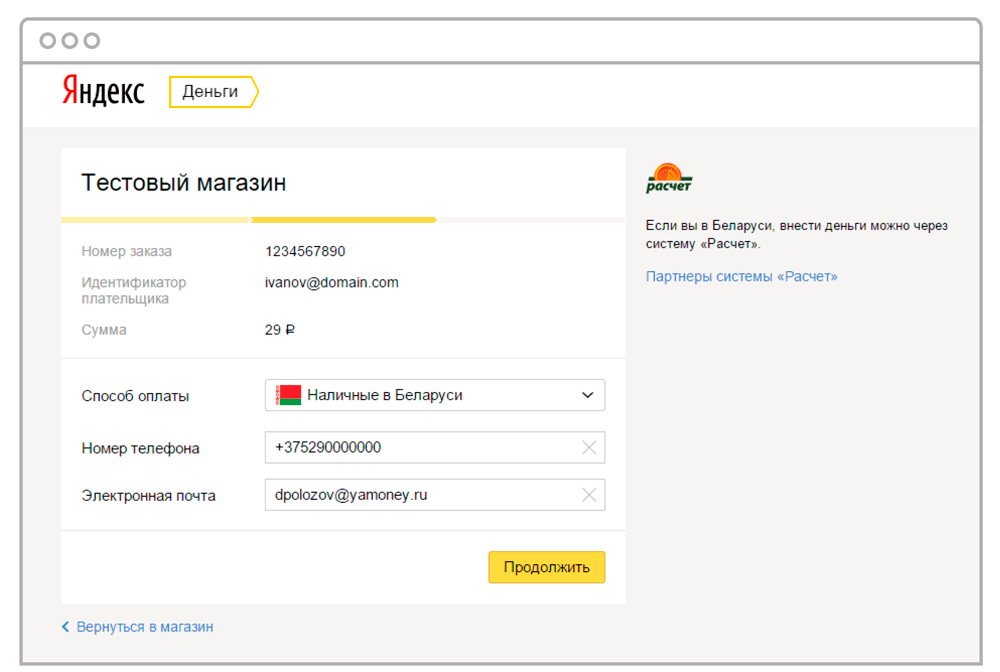Click Вернуться в магазин link
The width and height of the screenshot is (1000, 672).
(x=145, y=627)
